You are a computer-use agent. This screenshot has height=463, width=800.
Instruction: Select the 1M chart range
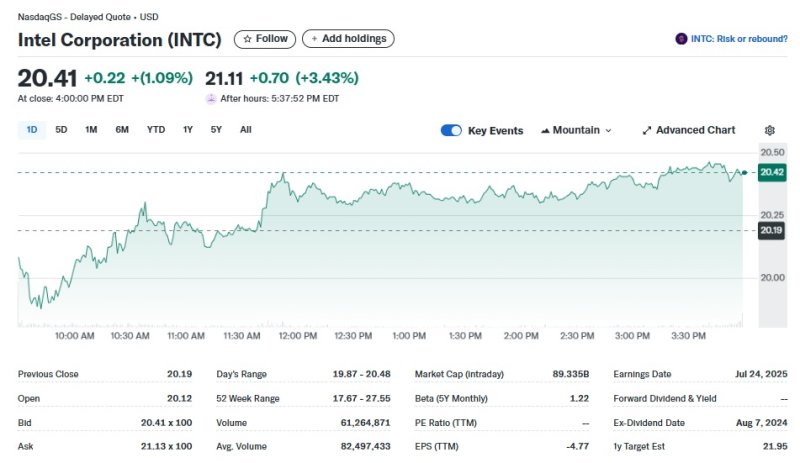pos(91,129)
